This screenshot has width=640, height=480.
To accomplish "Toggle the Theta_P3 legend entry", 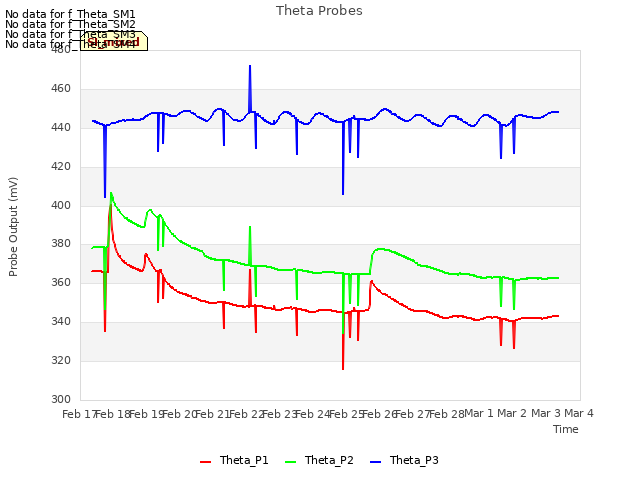I will click(x=404, y=460).
